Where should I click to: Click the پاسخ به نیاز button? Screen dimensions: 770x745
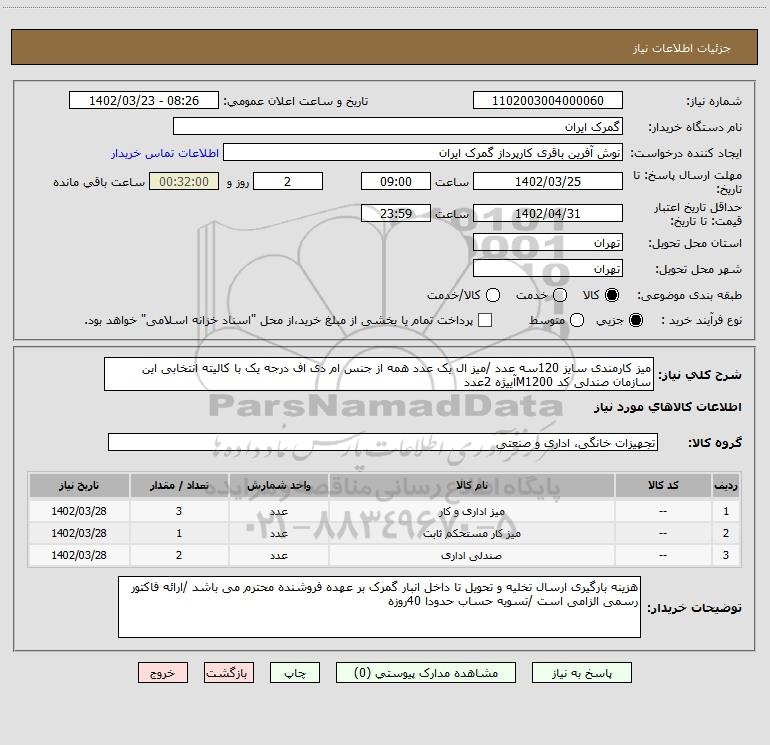tap(582, 672)
